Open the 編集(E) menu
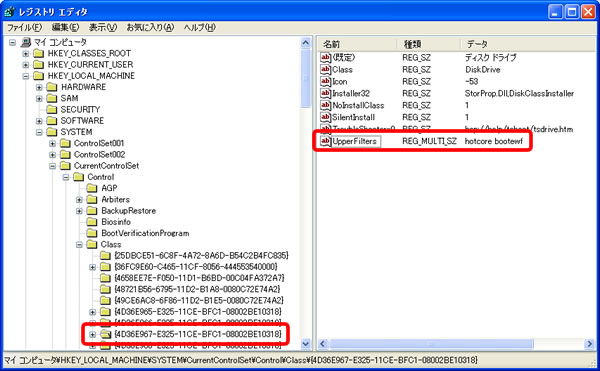This screenshot has width=600, height=371. click(65, 28)
